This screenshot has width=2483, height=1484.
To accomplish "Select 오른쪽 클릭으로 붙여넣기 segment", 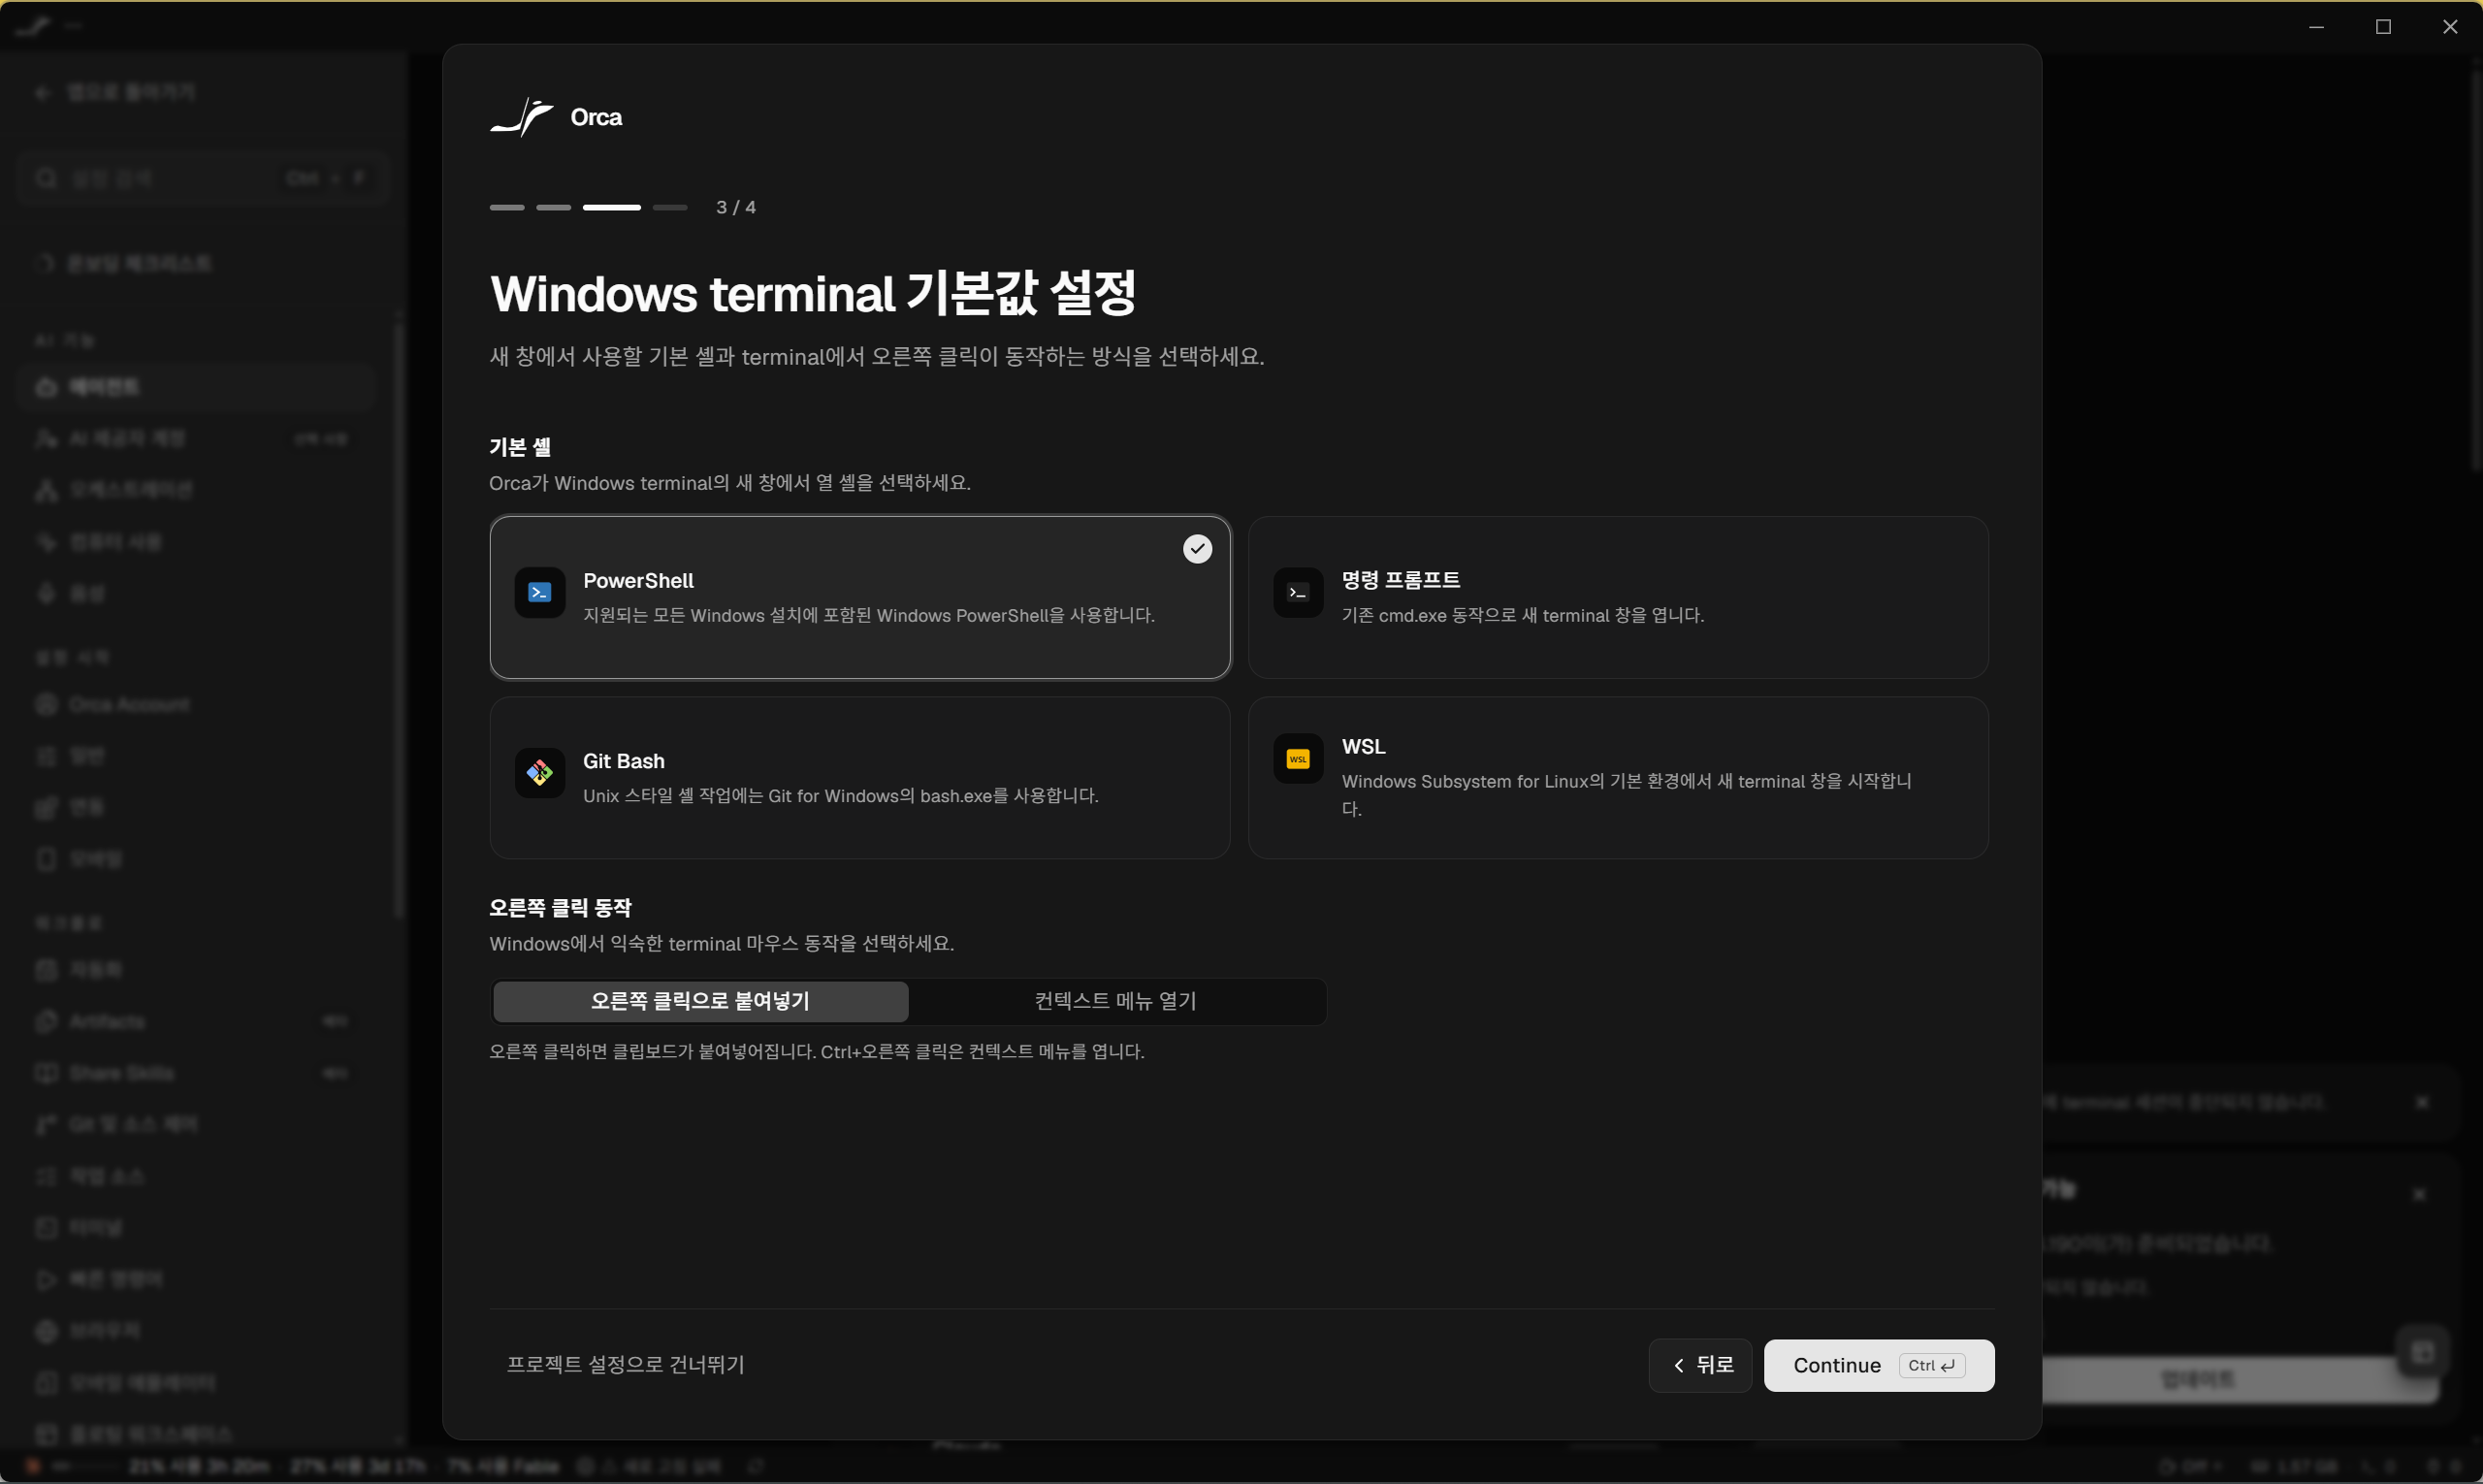I will (700, 1001).
